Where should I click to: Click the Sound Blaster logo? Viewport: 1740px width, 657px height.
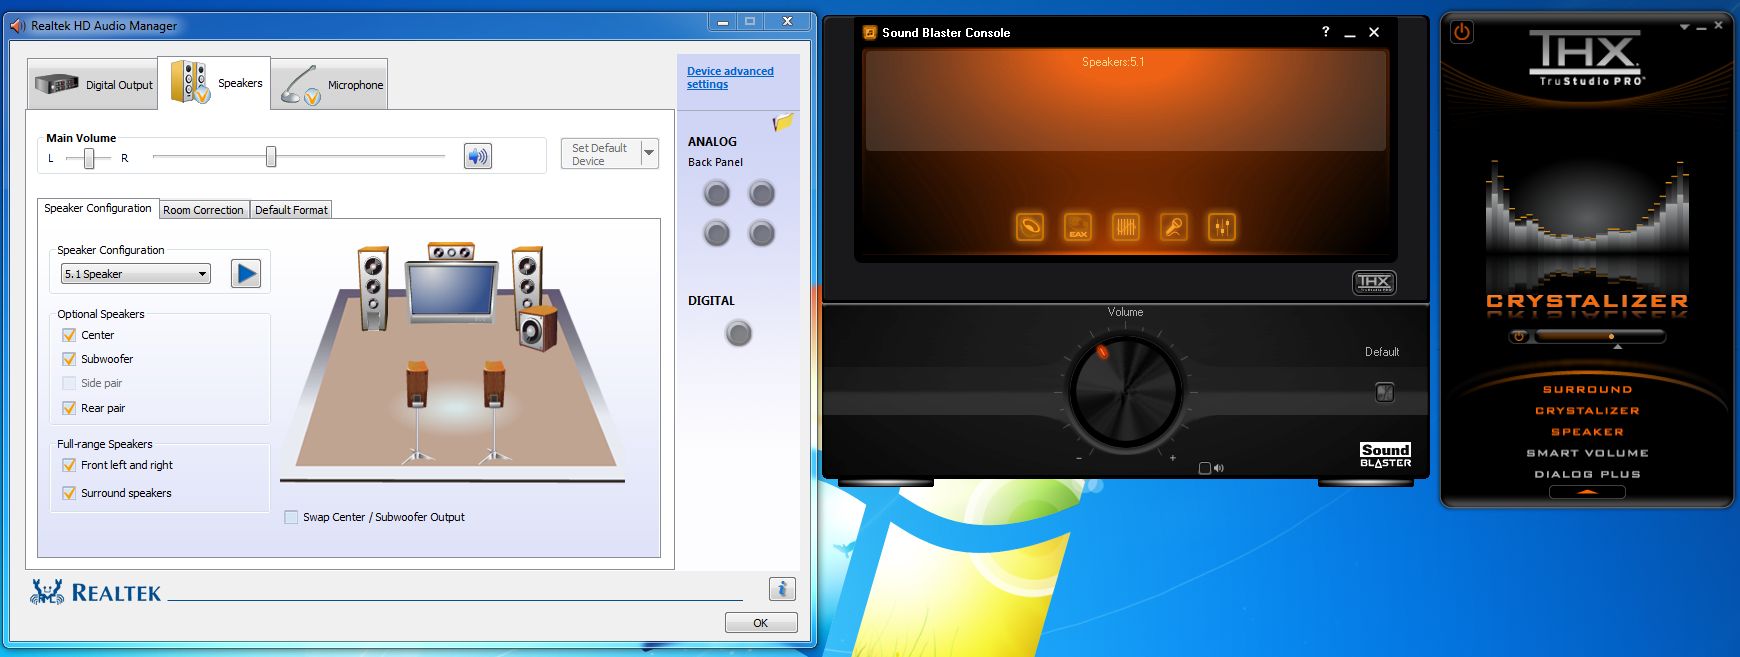(1386, 455)
